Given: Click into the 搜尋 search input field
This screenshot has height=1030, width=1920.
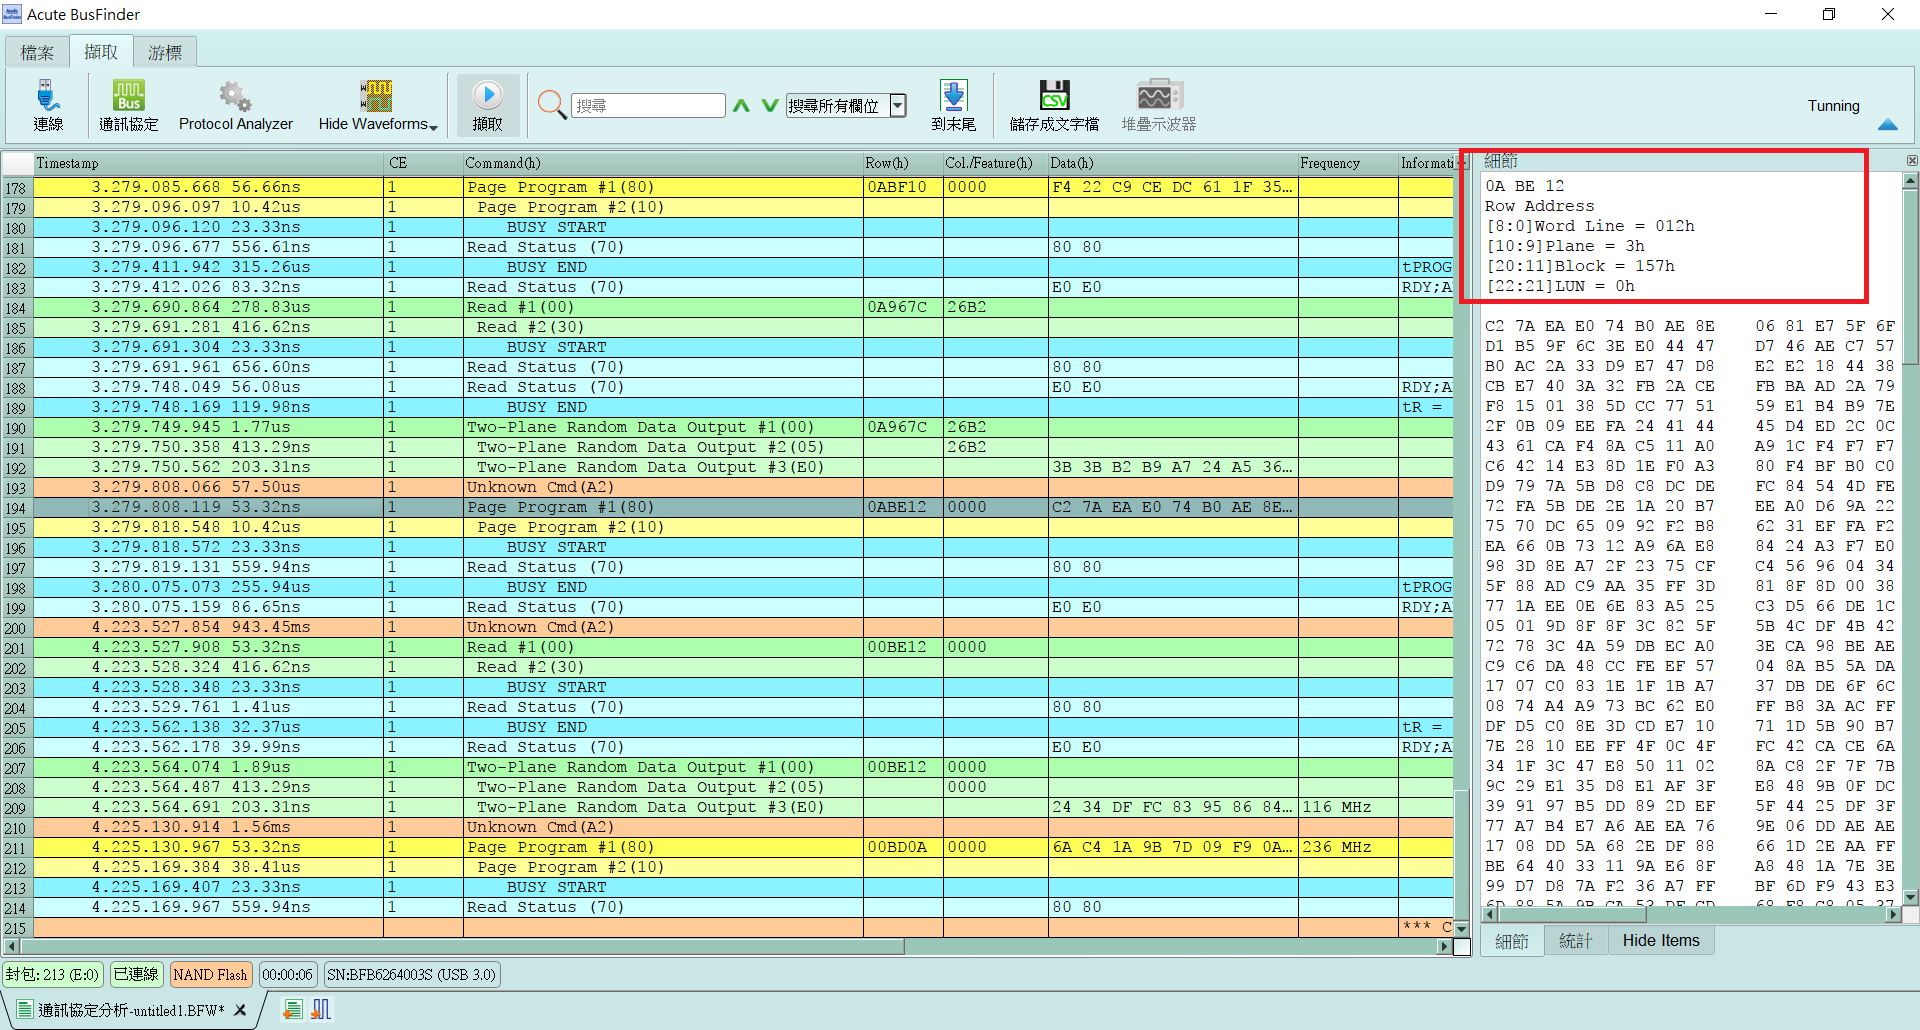Looking at the screenshot, I should click(x=648, y=105).
